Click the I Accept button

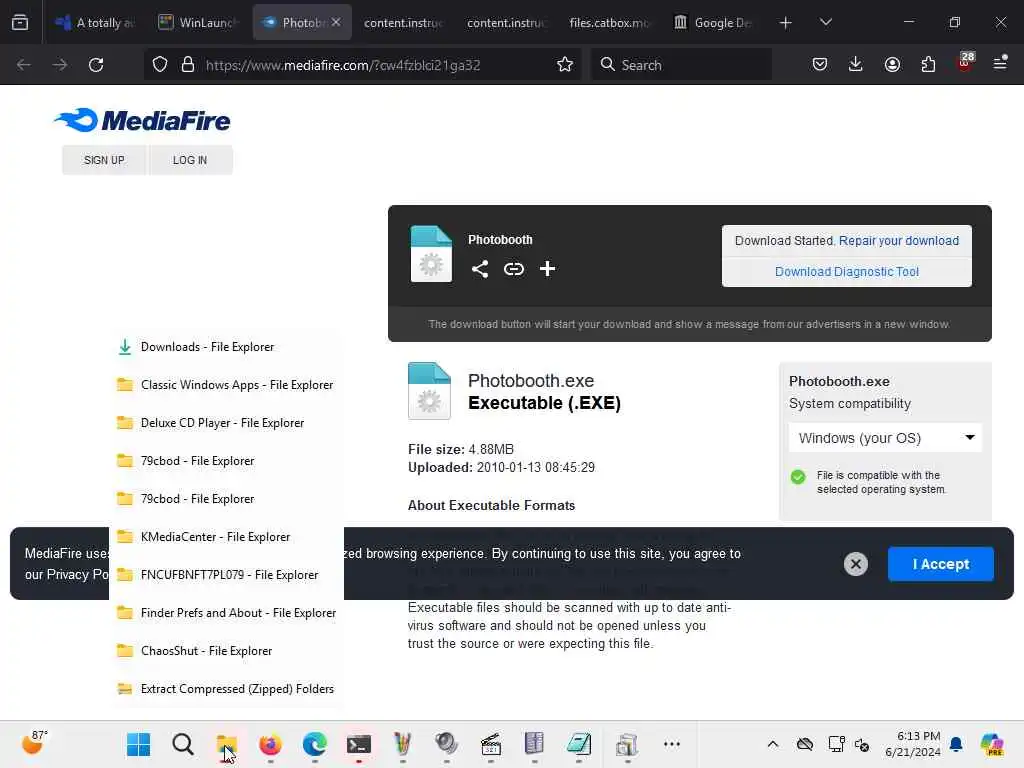[x=940, y=564]
